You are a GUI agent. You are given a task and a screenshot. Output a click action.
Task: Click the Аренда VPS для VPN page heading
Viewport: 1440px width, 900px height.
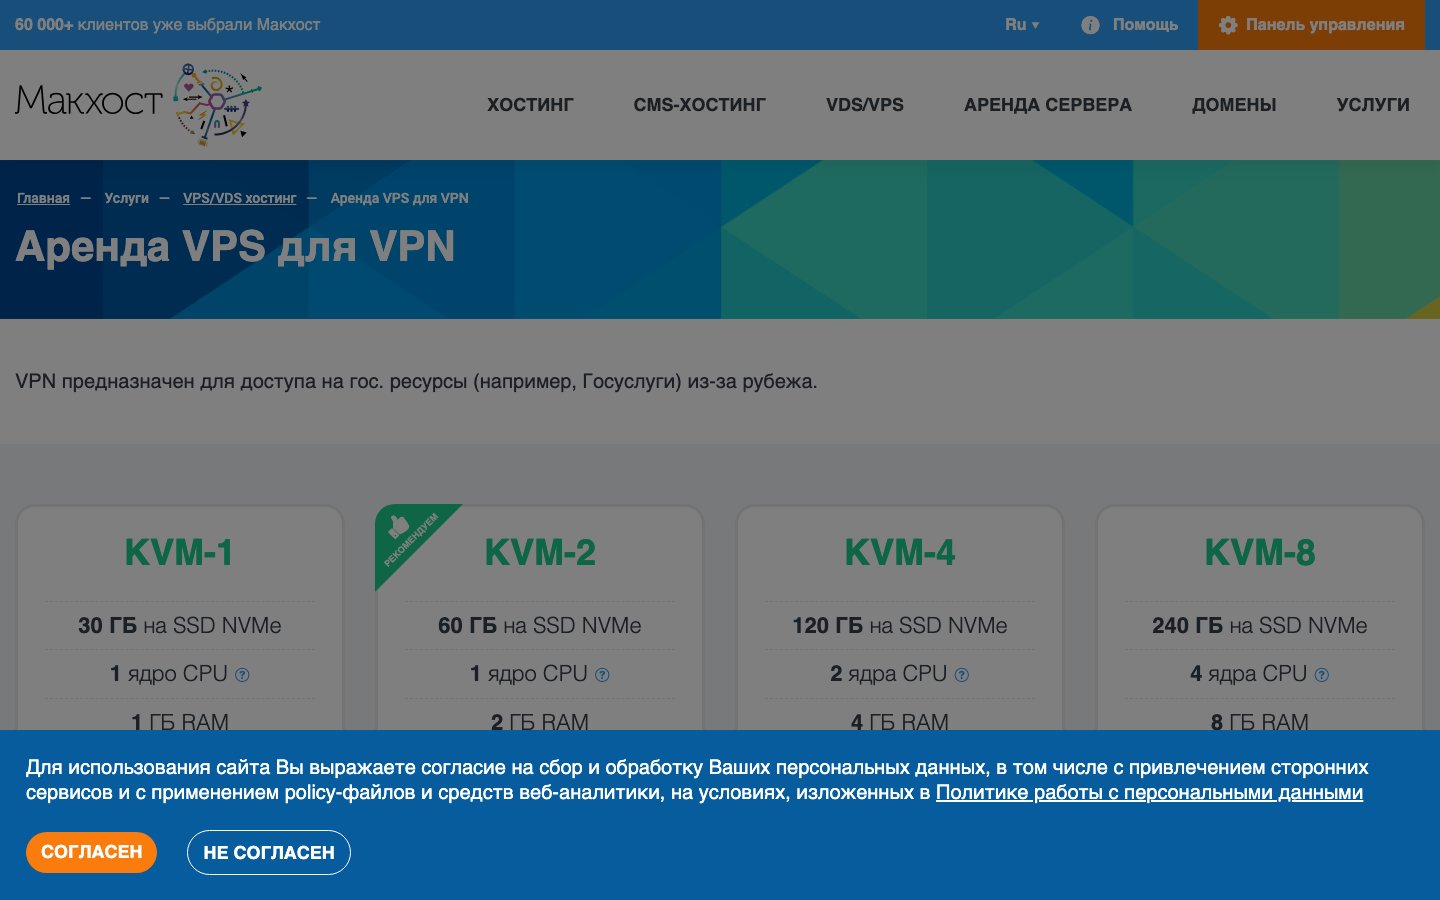(x=236, y=247)
